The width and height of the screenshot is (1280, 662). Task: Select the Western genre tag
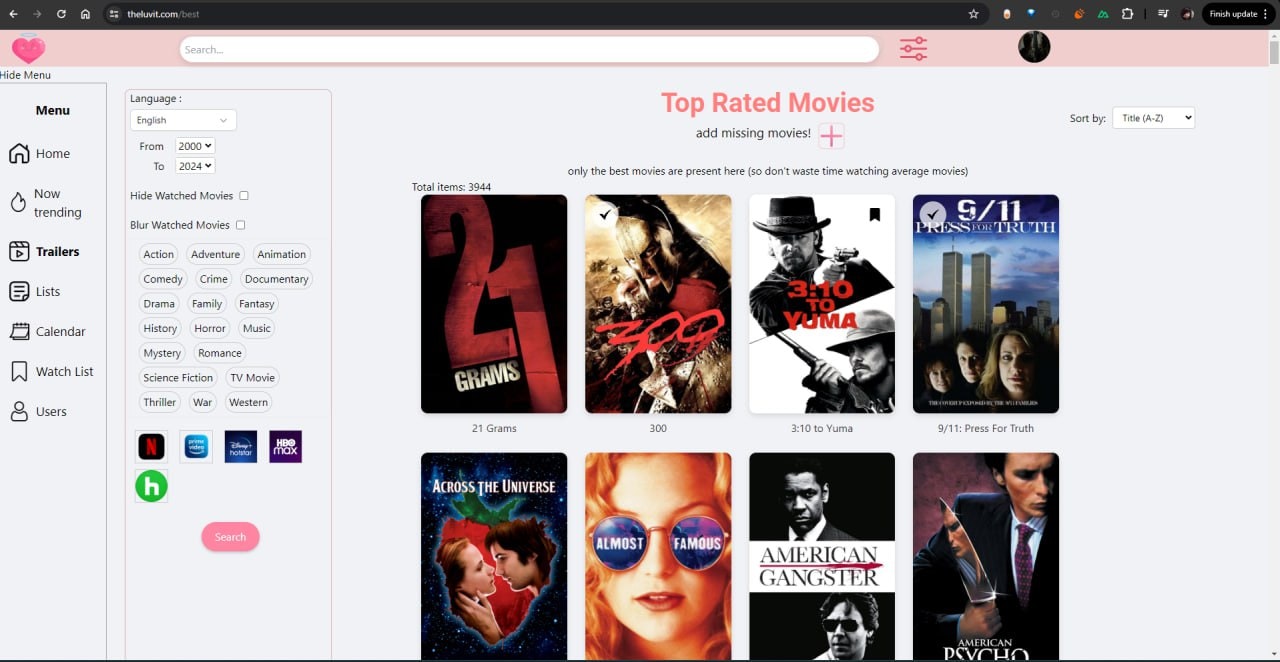tap(249, 402)
